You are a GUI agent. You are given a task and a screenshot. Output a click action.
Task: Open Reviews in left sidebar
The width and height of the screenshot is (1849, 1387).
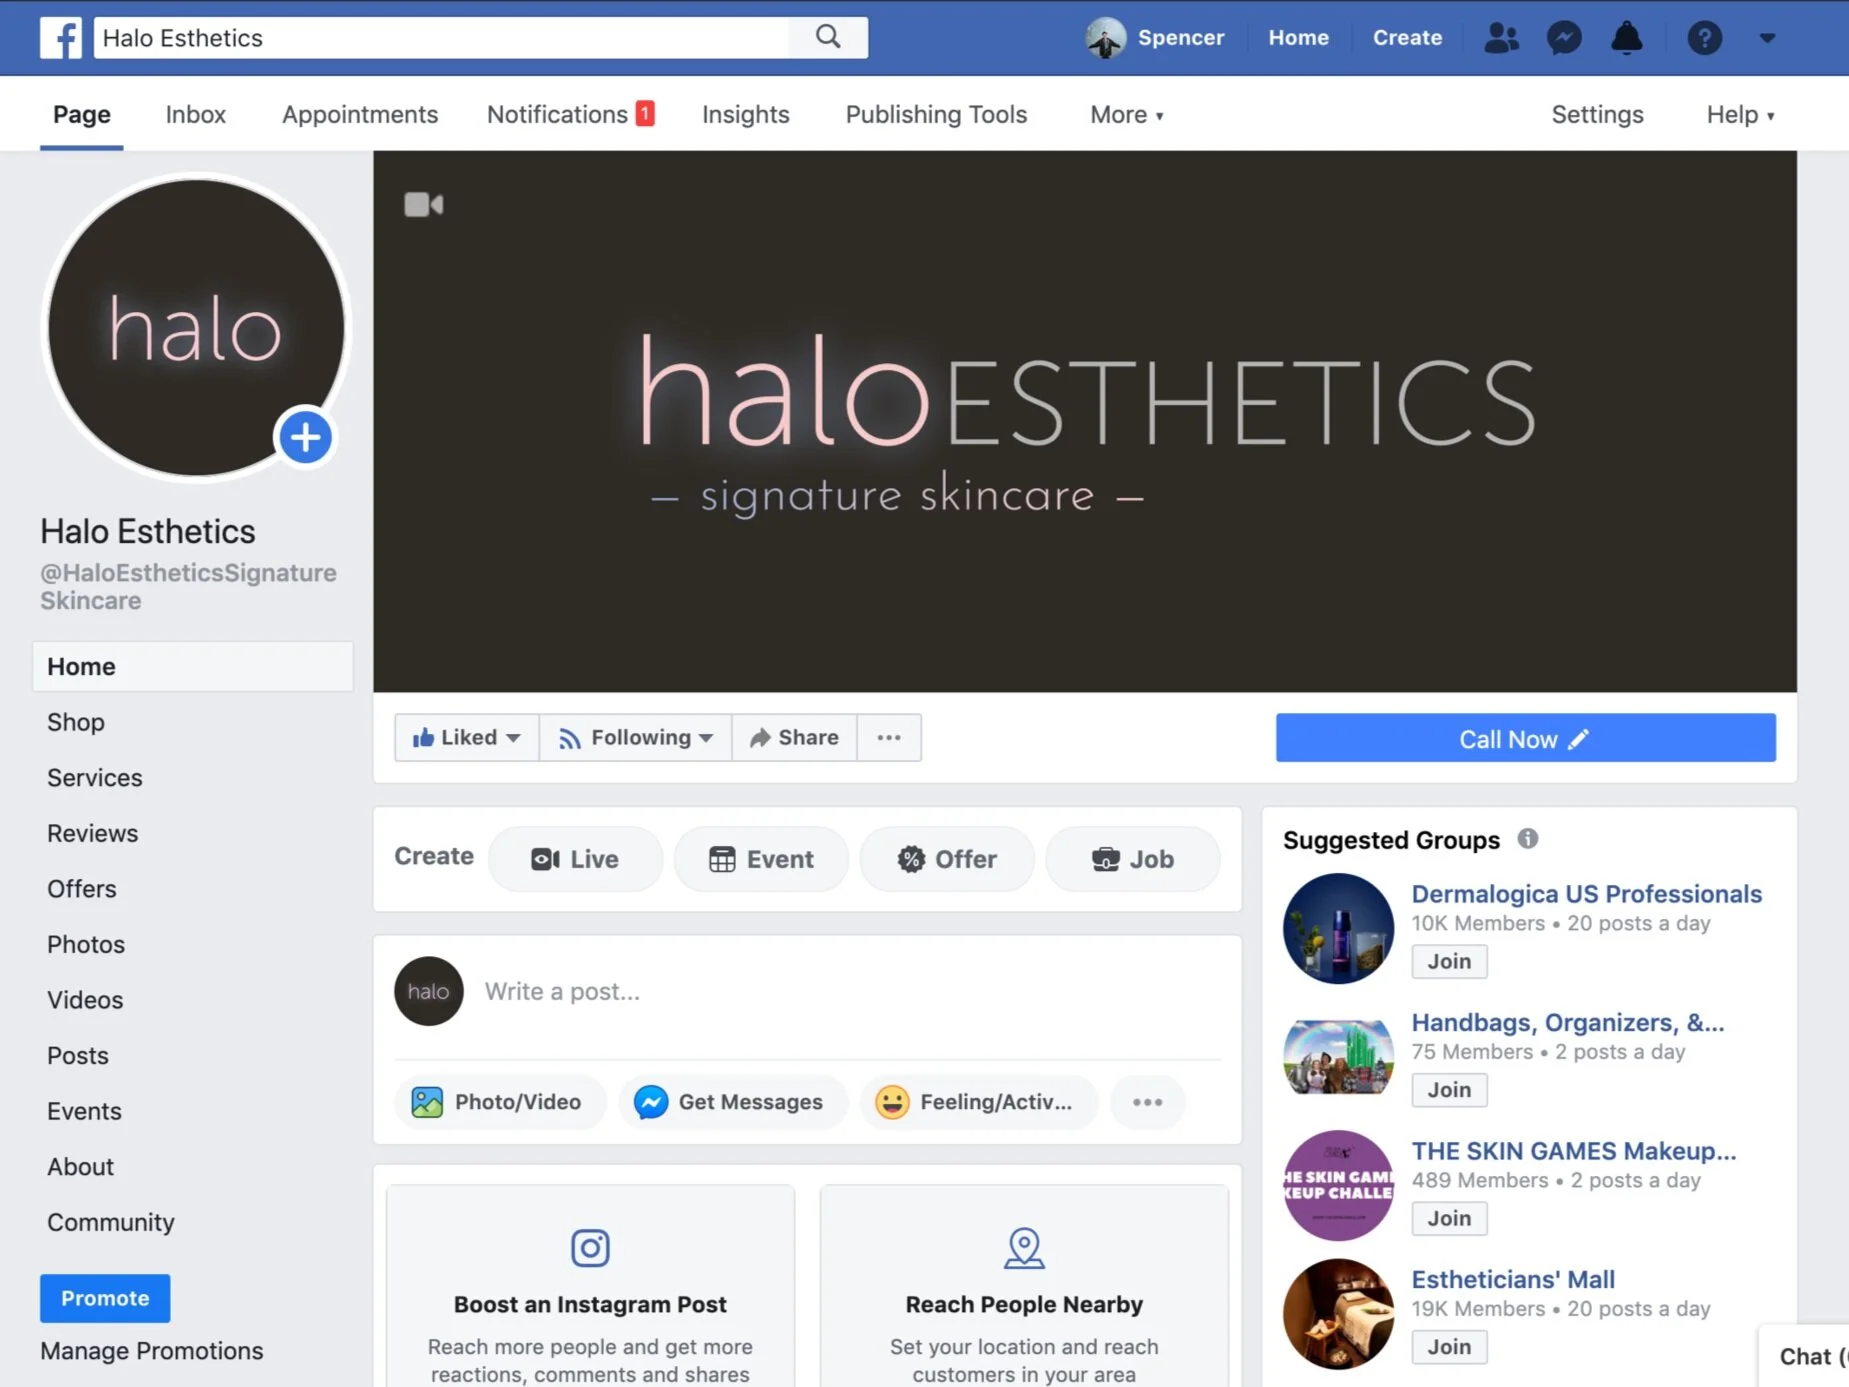(x=93, y=833)
